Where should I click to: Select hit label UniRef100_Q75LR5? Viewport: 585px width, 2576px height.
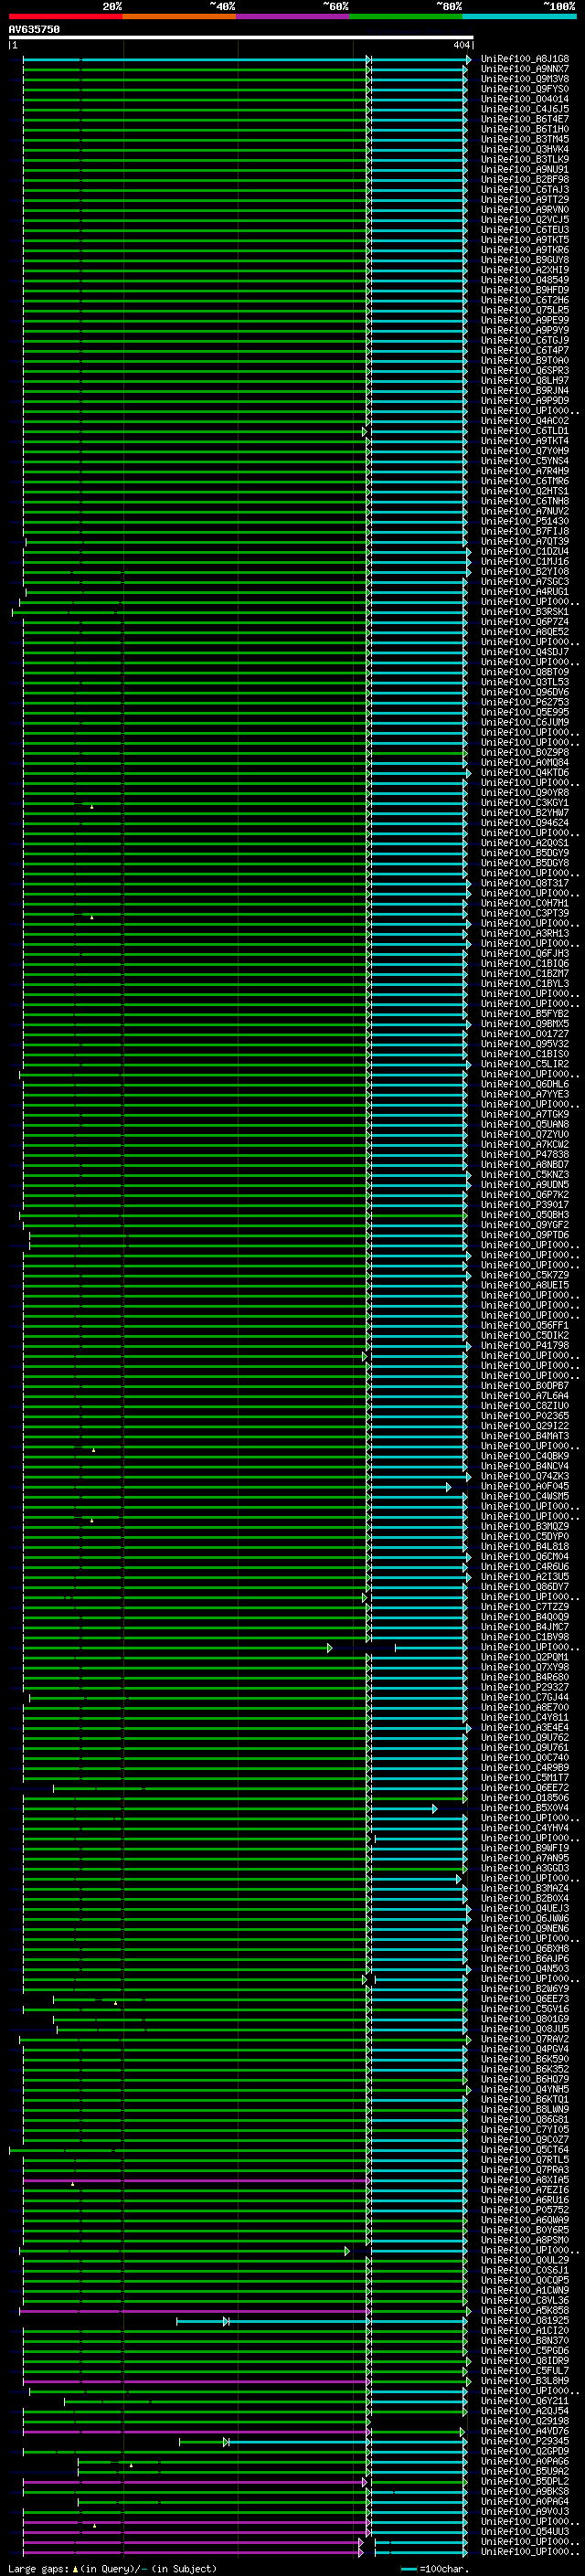pyautogui.click(x=525, y=310)
